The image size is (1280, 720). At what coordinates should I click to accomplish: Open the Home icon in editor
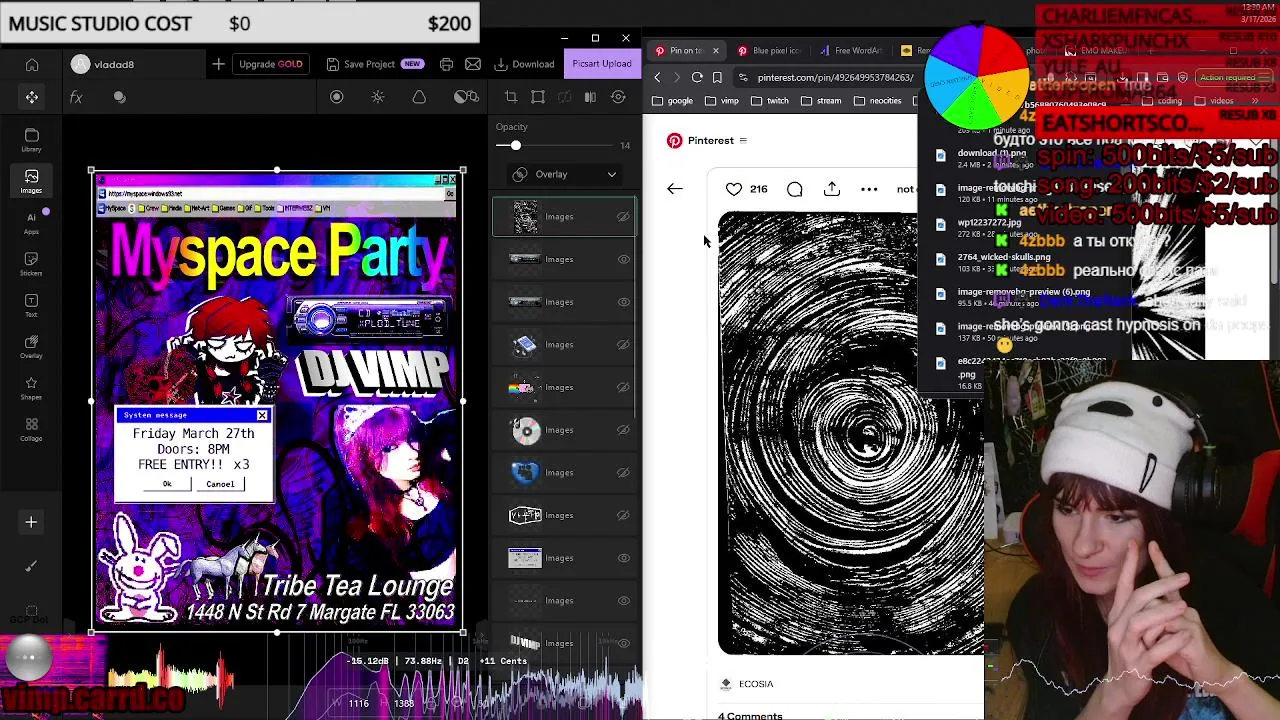point(32,64)
